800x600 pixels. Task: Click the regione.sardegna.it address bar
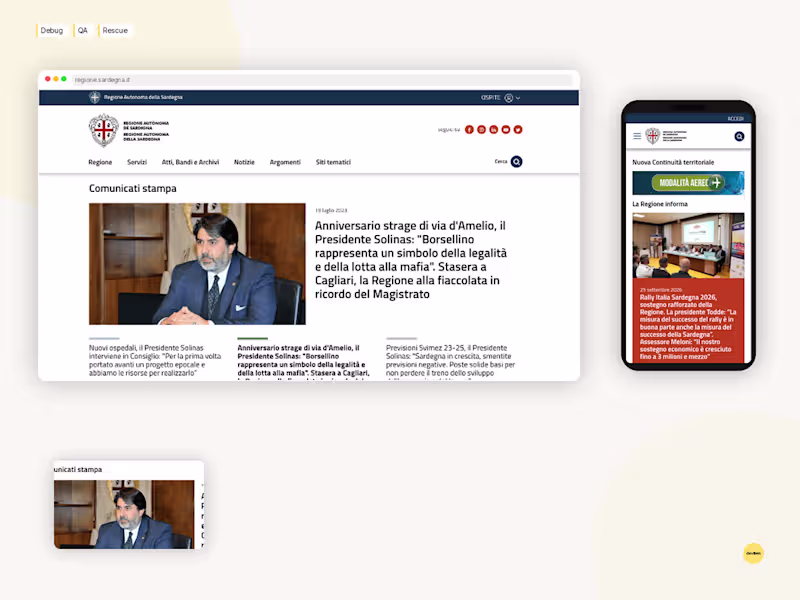click(322, 80)
